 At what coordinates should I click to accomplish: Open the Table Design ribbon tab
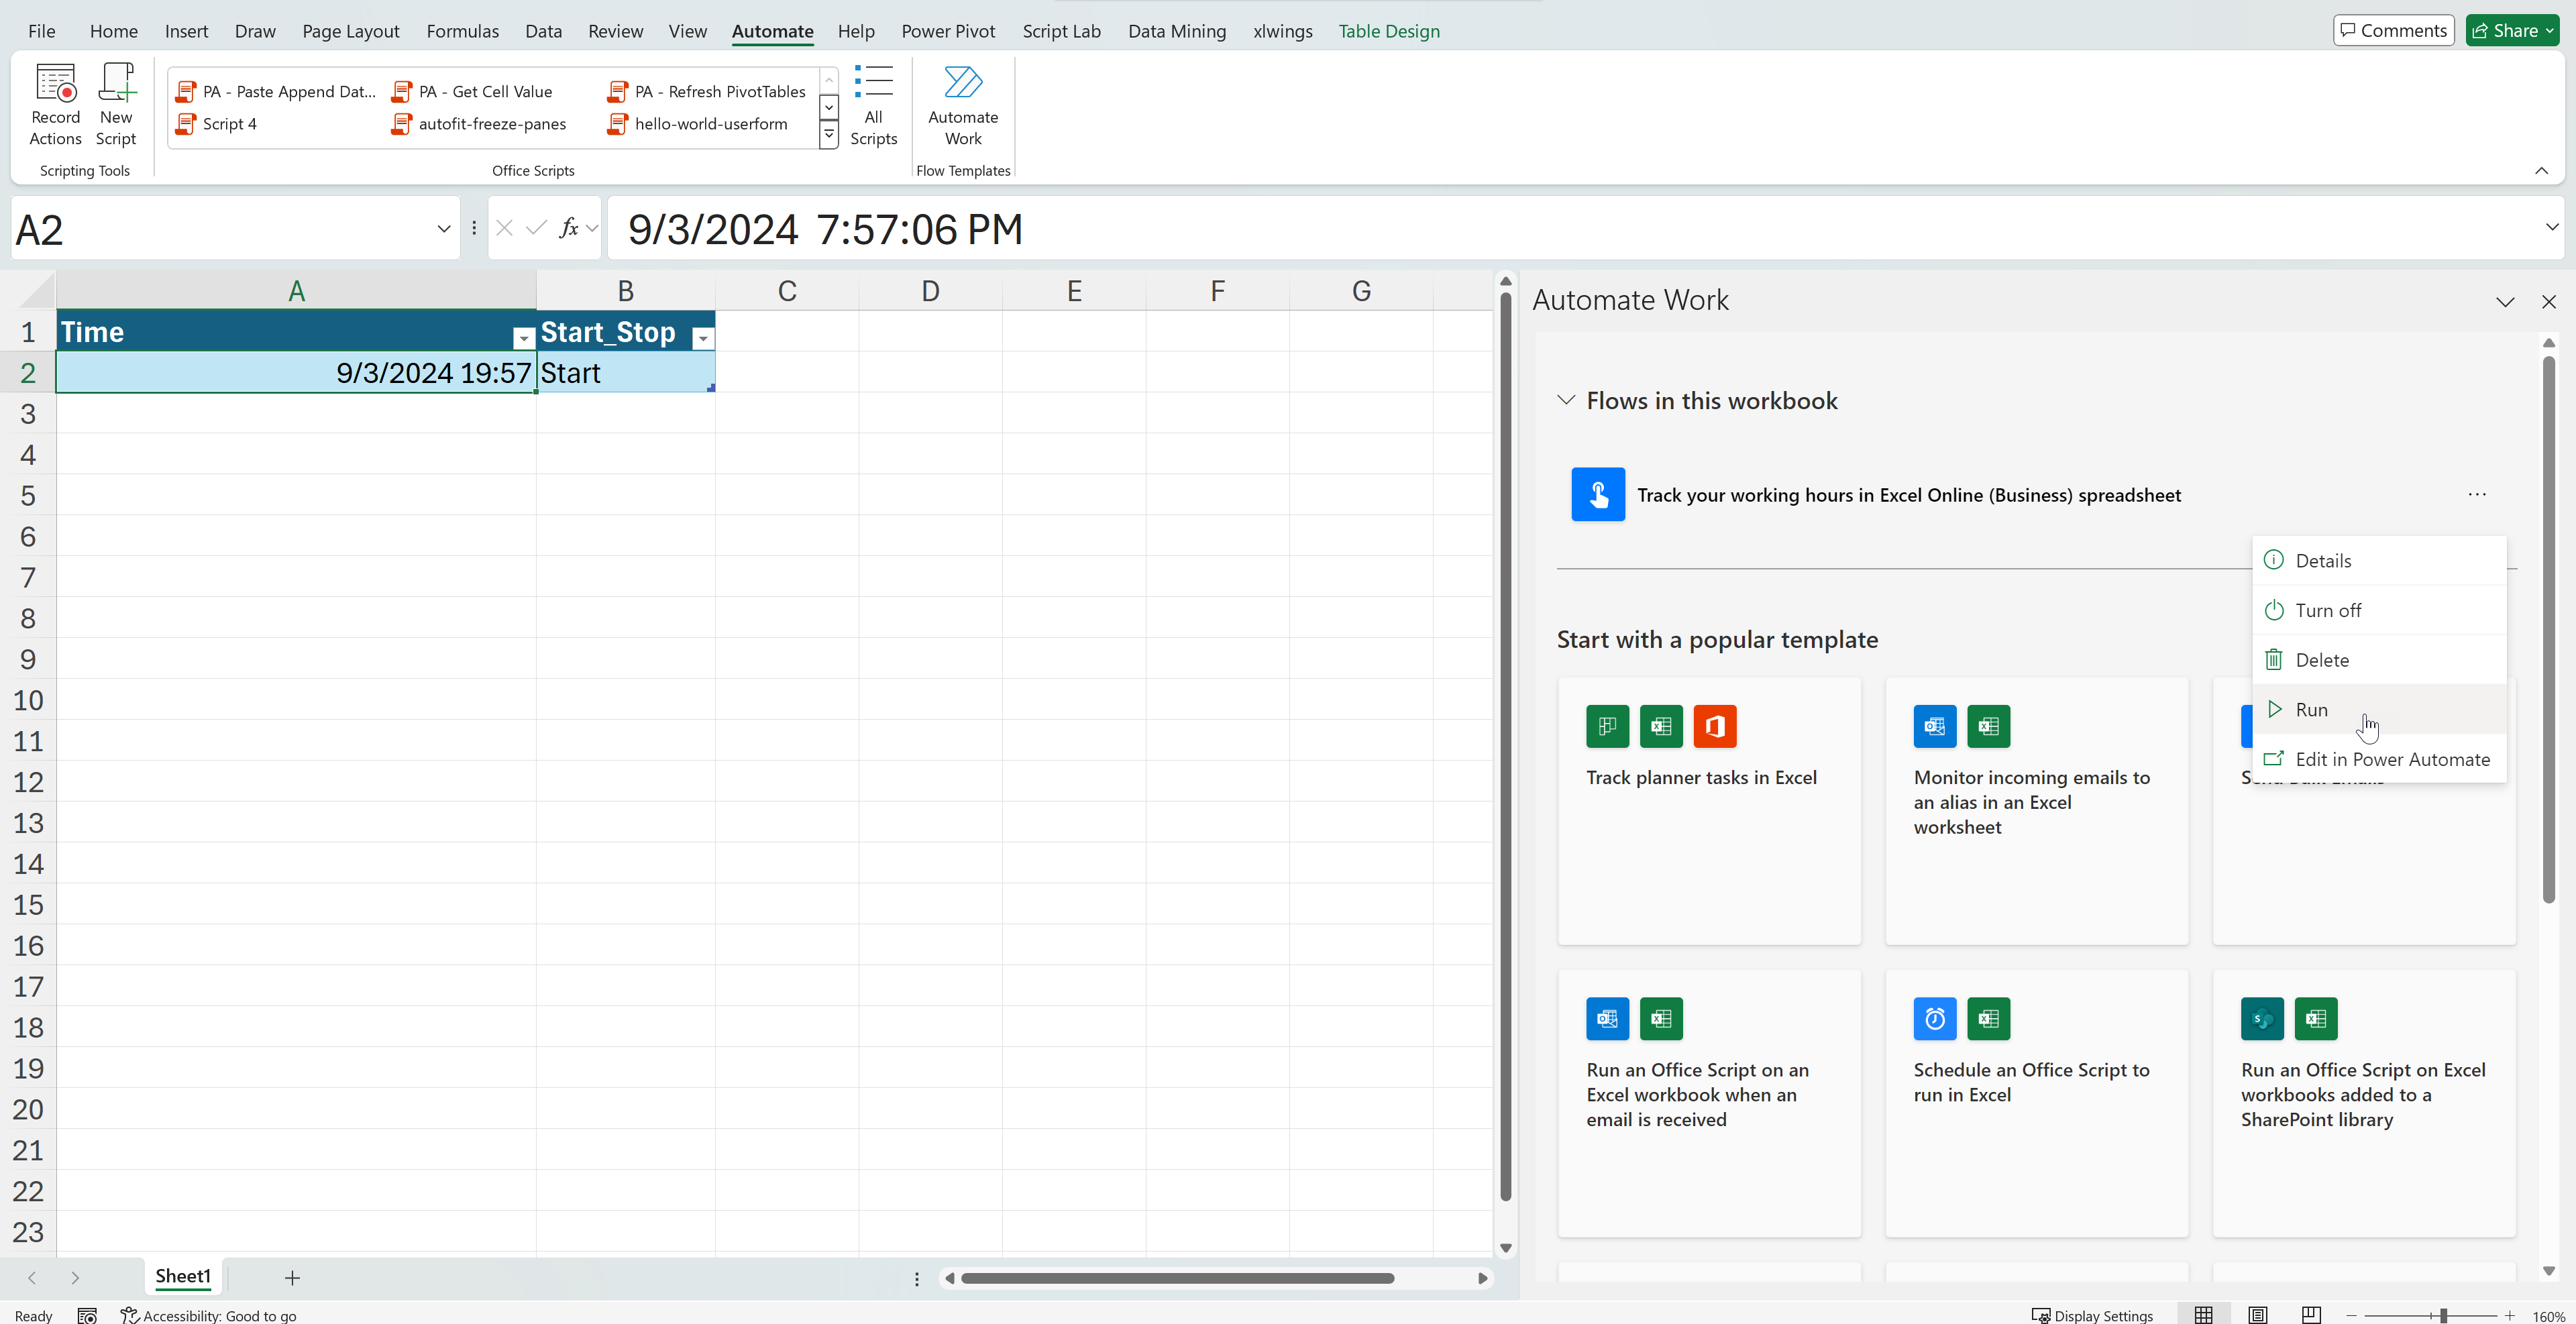click(1388, 31)
